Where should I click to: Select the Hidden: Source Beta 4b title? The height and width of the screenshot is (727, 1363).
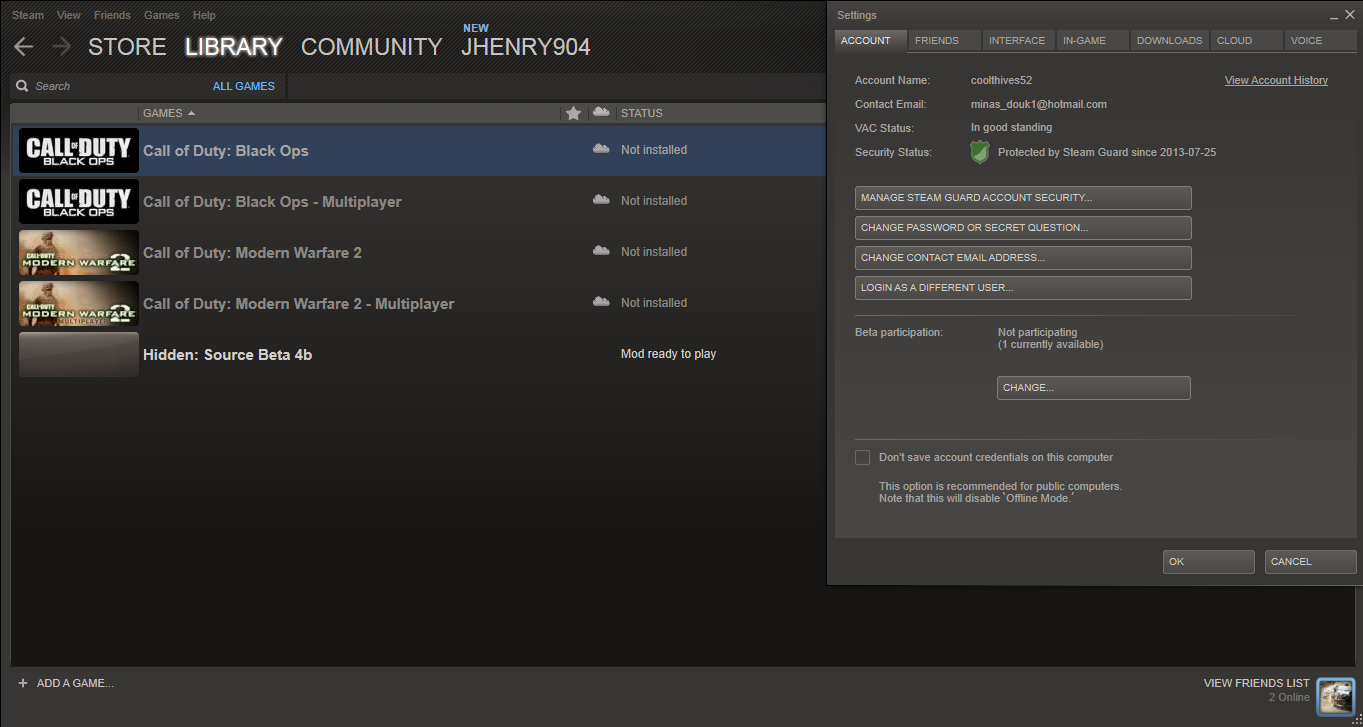point(228,355)
